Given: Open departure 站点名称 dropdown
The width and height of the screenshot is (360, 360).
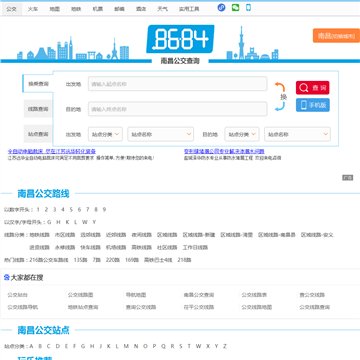Looking at the screenshot, I should [x=161, y=134].
